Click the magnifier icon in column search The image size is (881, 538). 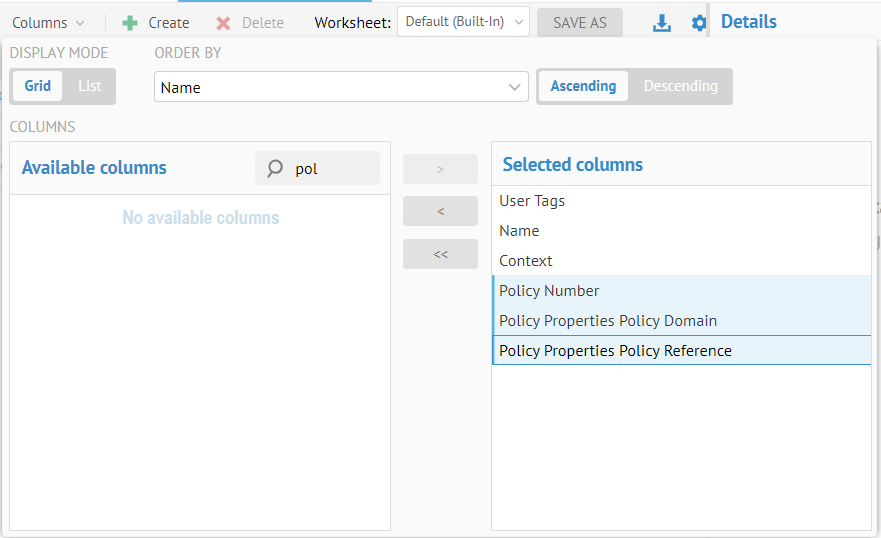tap(275, 168)
